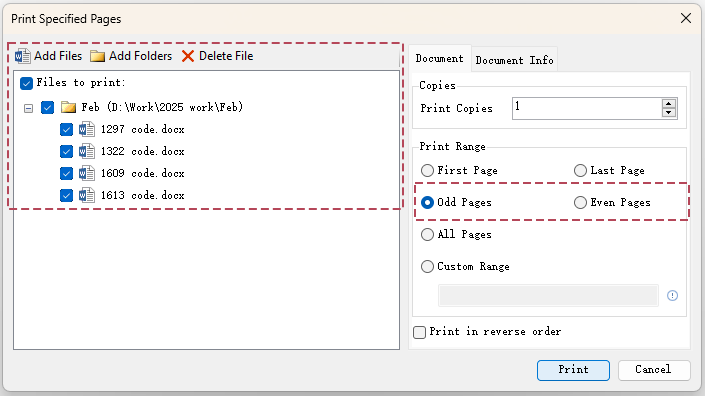The image size is (705, 396).
Task: Select the First Page radio button
Action: (x=427, y=170)
